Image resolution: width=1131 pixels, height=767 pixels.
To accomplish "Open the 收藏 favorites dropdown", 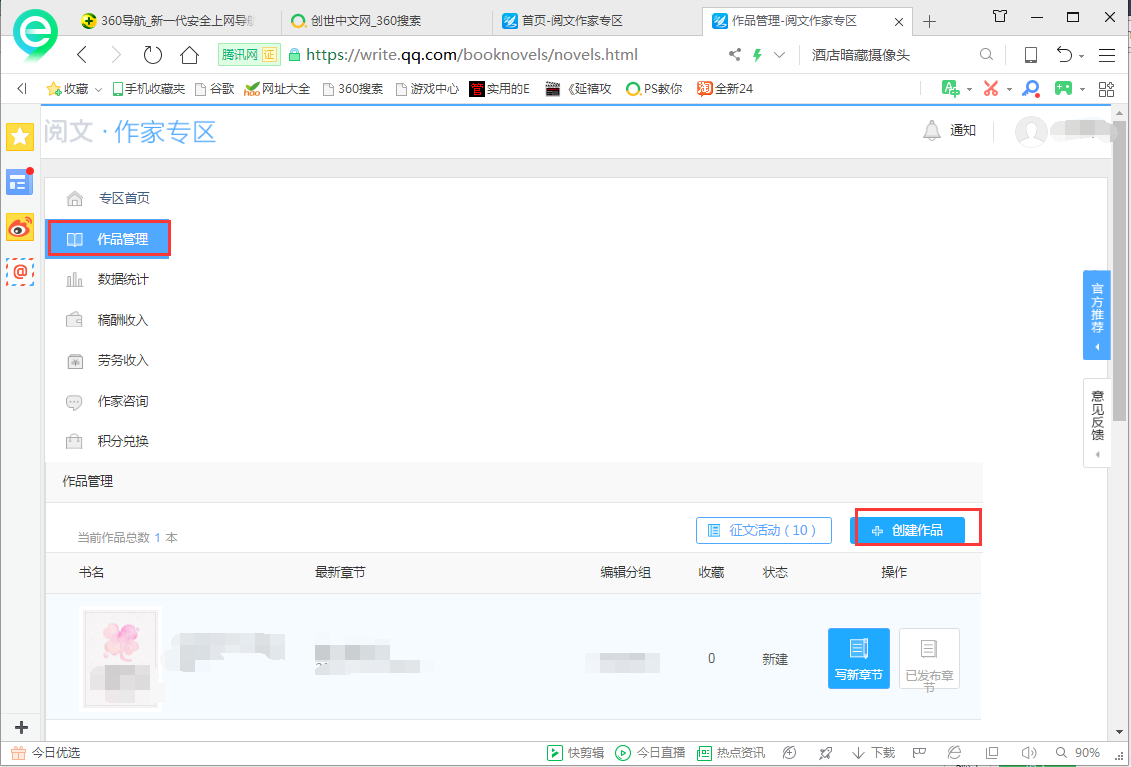I will (x=74, y=88).
